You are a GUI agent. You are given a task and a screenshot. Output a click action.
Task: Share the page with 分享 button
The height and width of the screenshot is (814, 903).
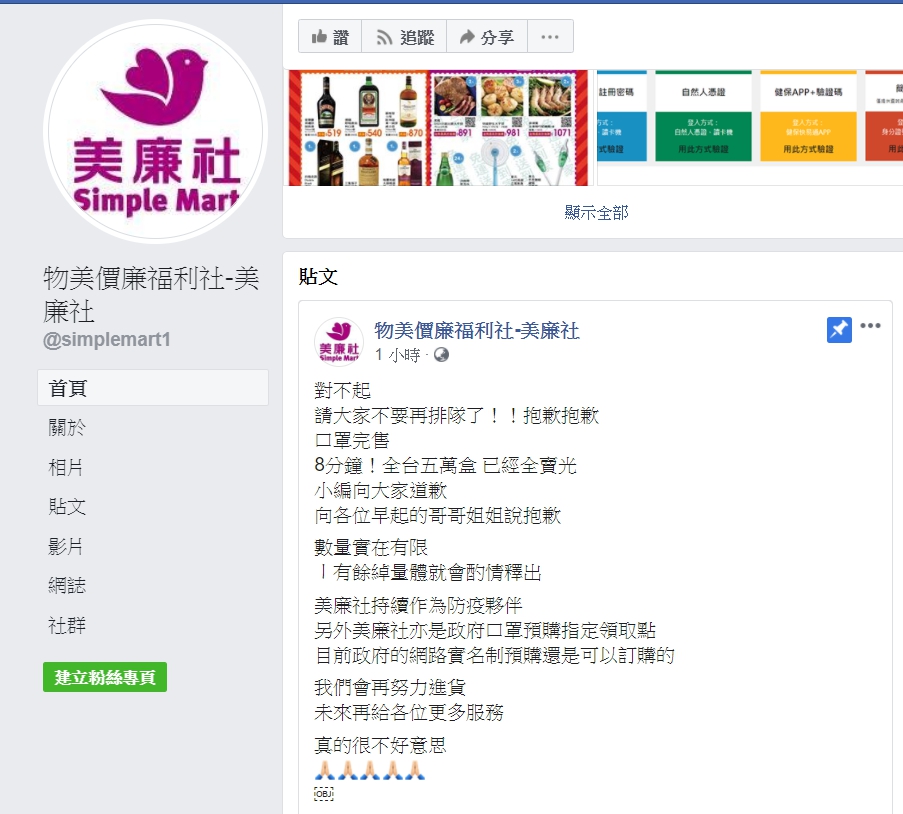[x=487, y=37]
